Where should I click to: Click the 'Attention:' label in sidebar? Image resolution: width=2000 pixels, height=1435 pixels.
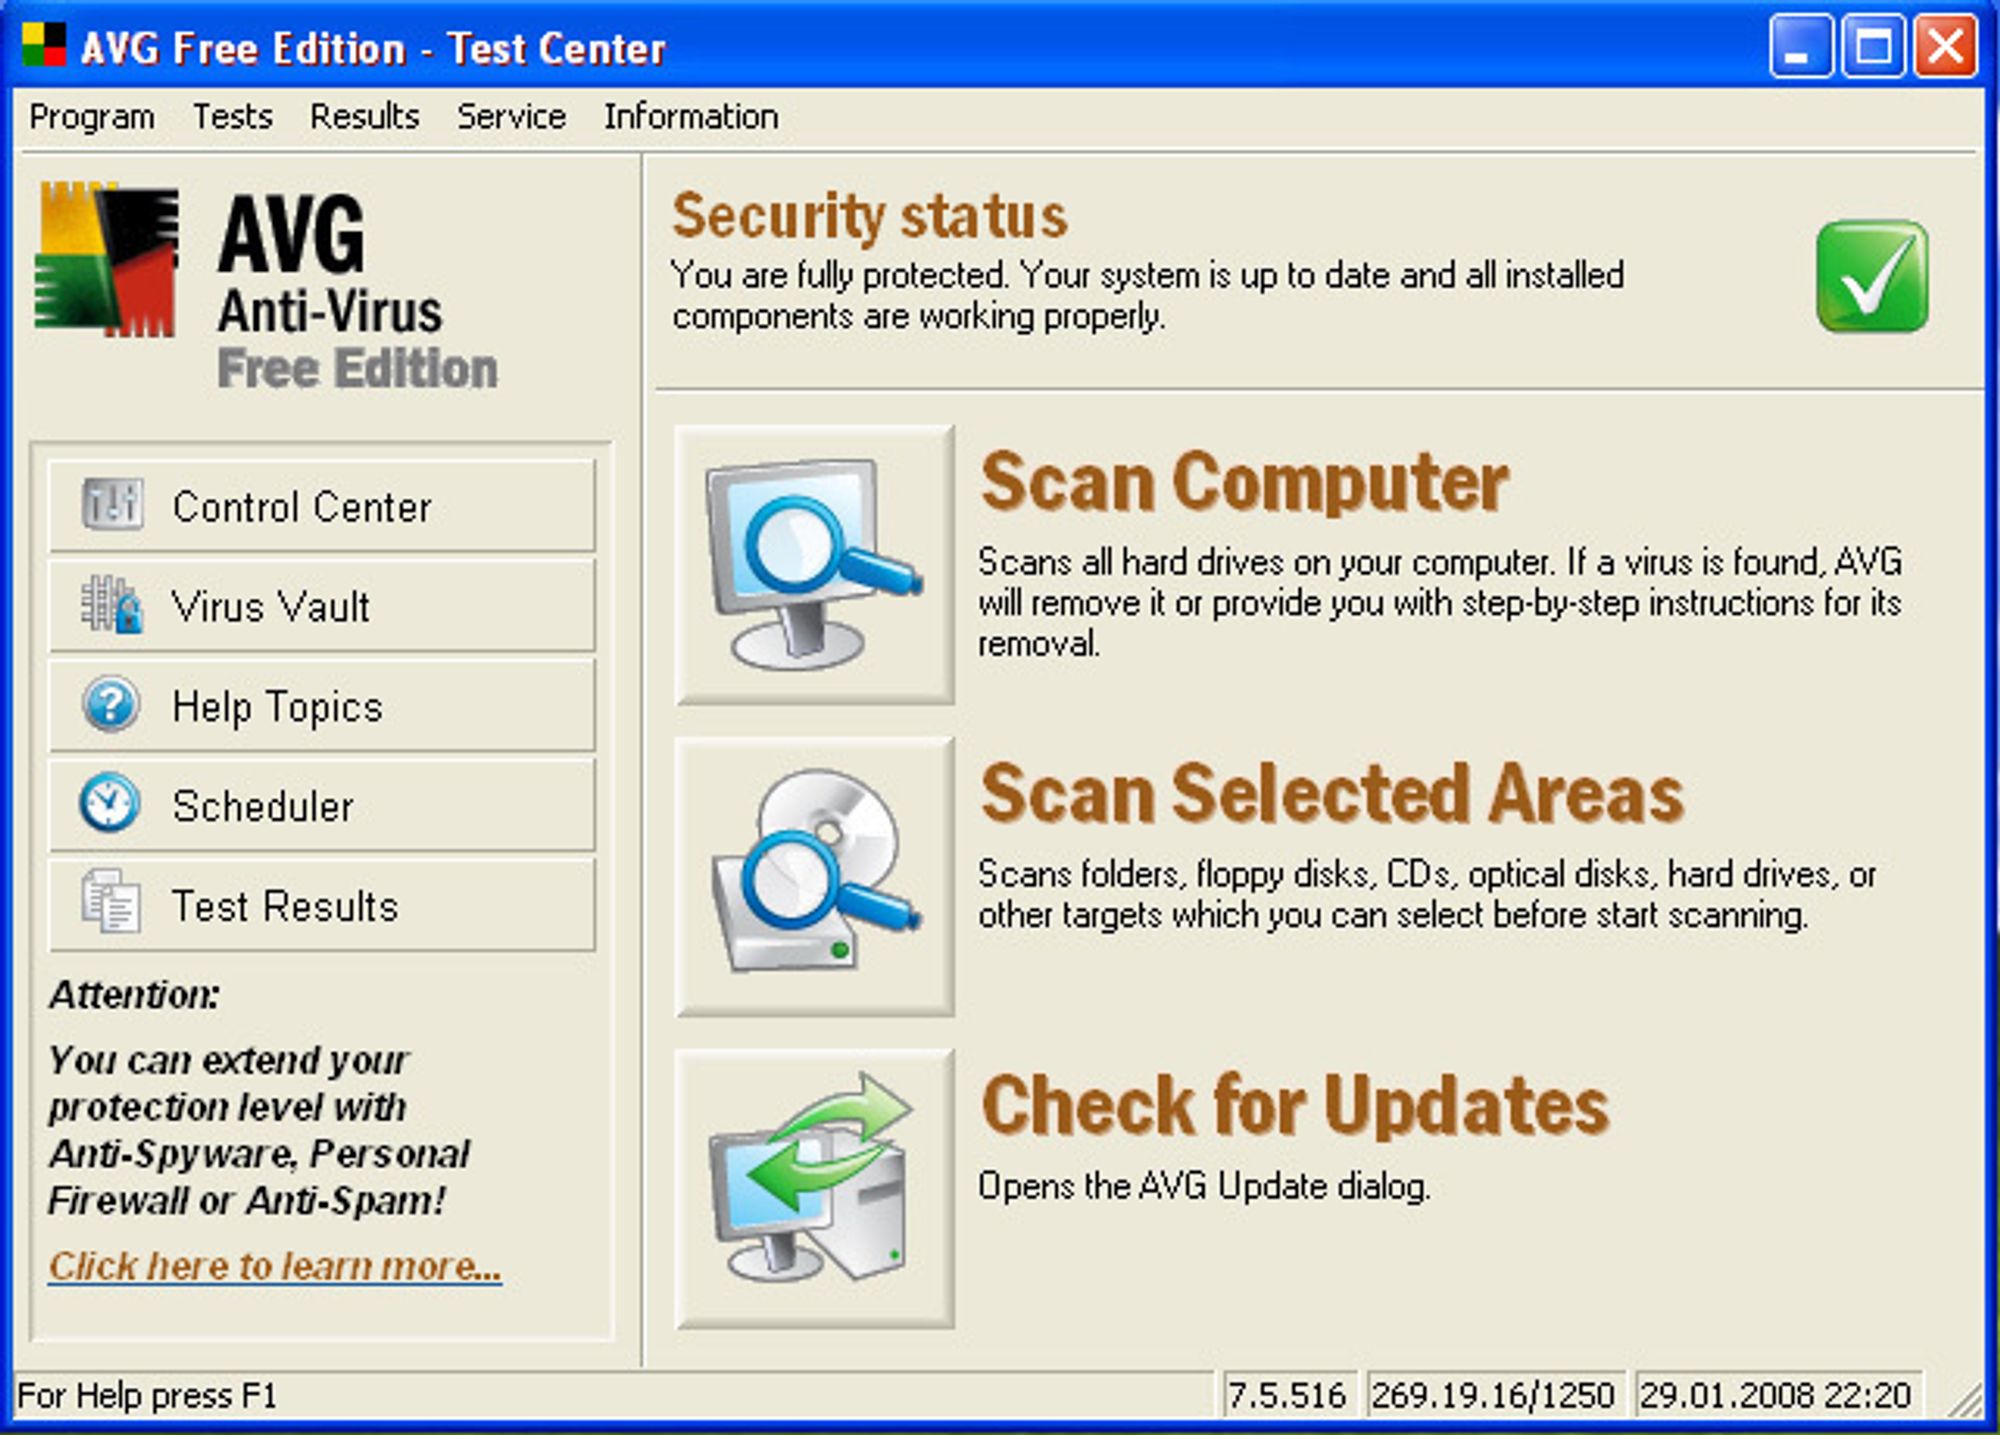click(135, 994)
